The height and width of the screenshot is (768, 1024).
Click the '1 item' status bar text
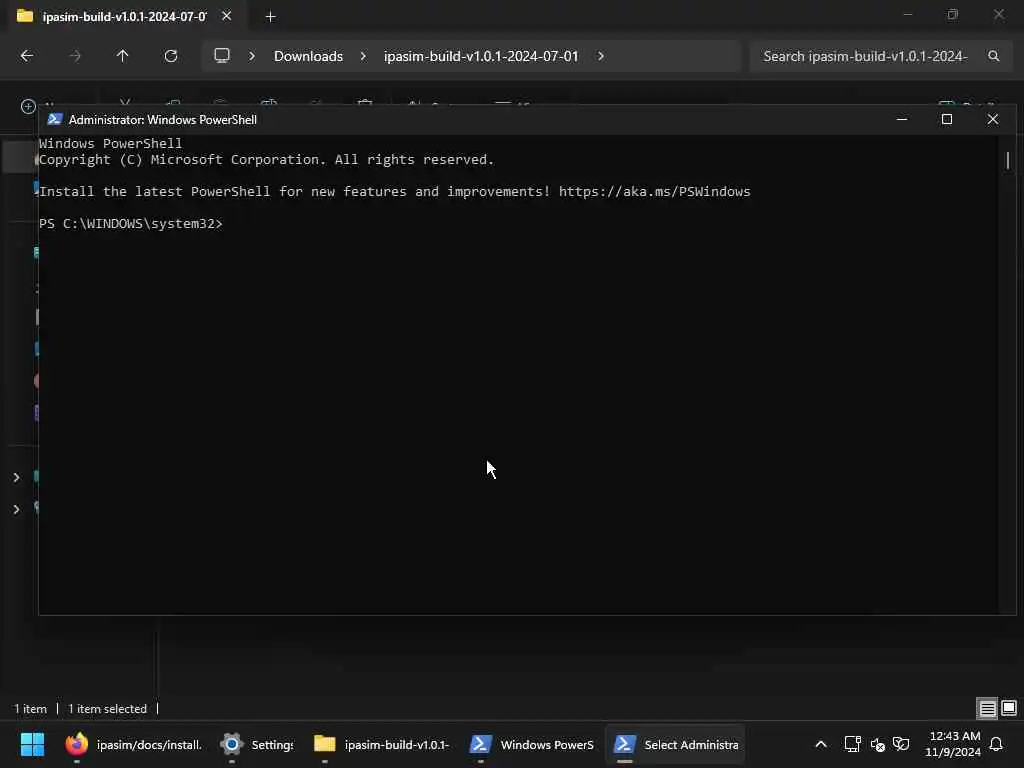coord(31,709)
